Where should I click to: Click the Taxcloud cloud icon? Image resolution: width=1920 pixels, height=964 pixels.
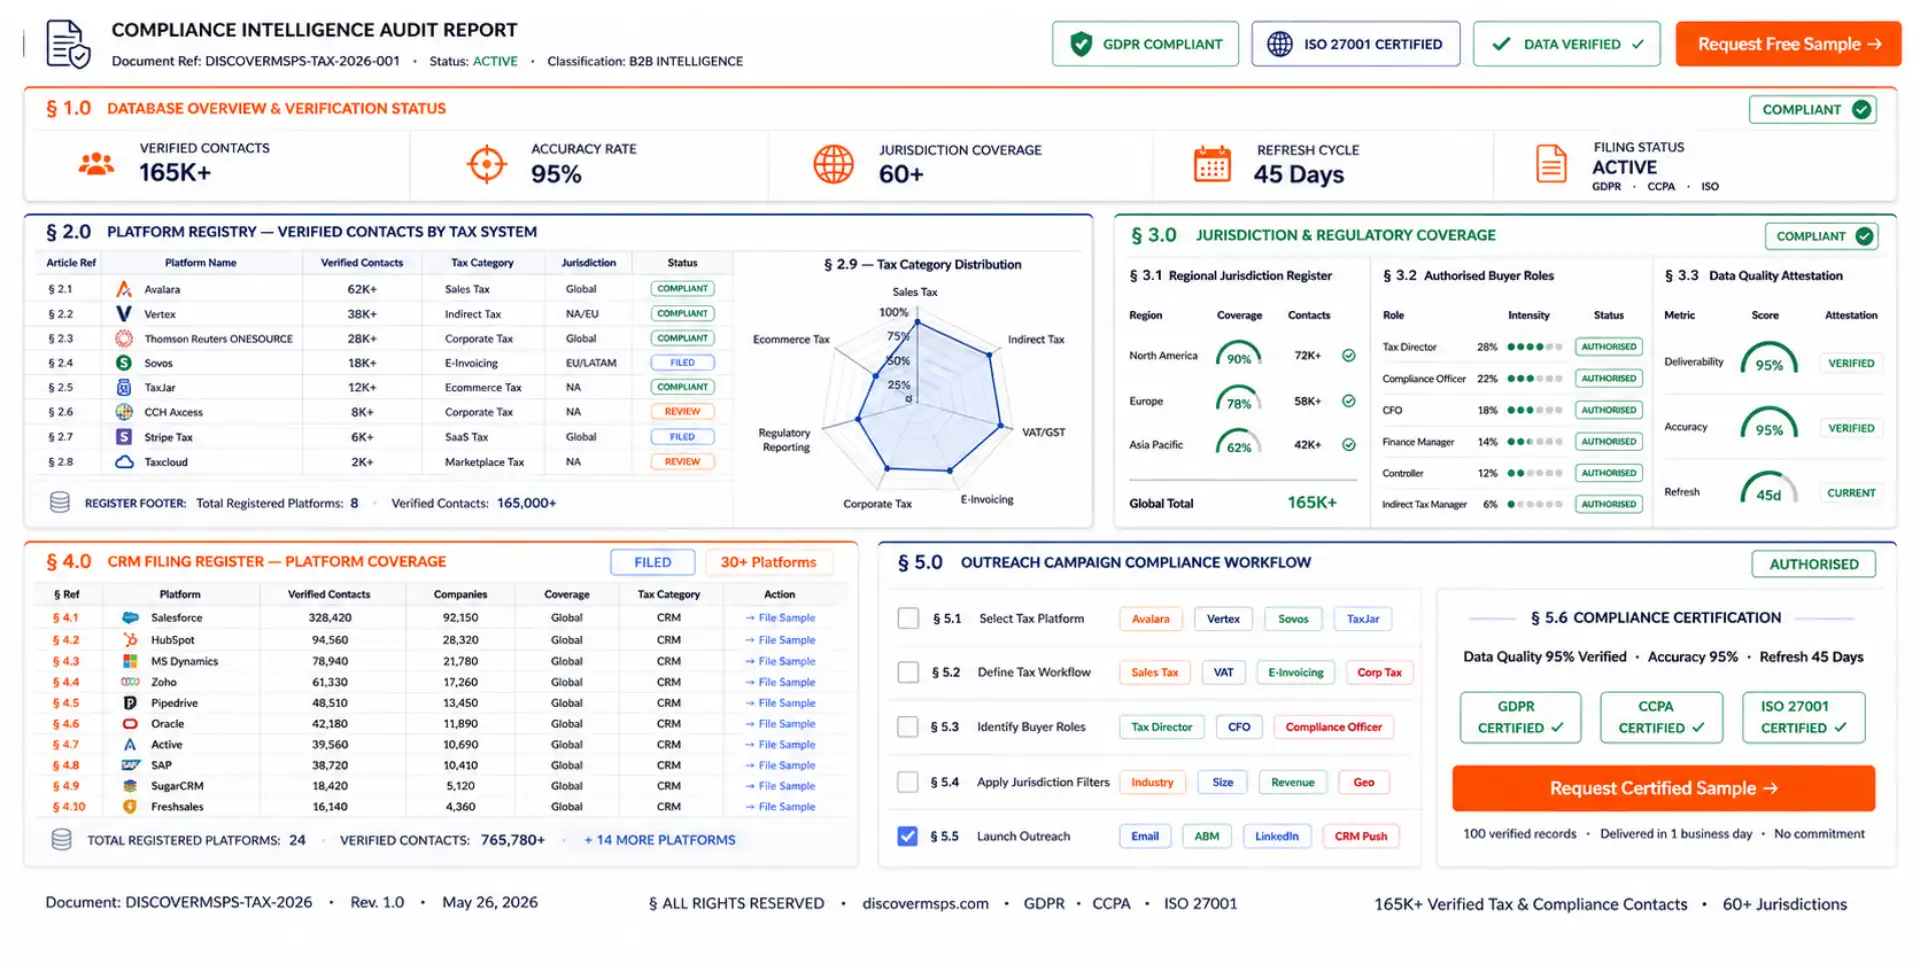coord(124,462)
